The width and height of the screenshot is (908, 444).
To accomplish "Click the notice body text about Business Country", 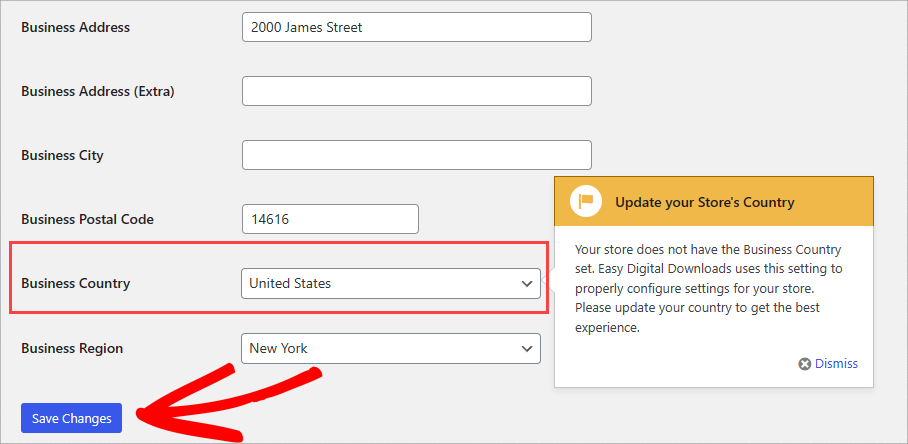I will point(710,288).
